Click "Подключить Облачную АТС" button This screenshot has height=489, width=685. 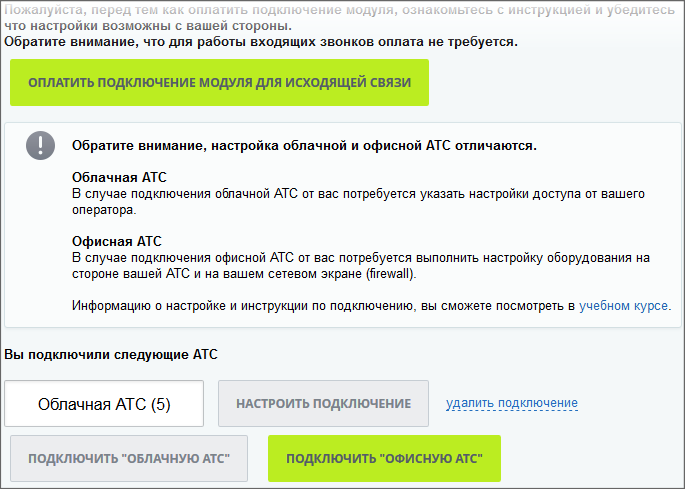point(129,458)
